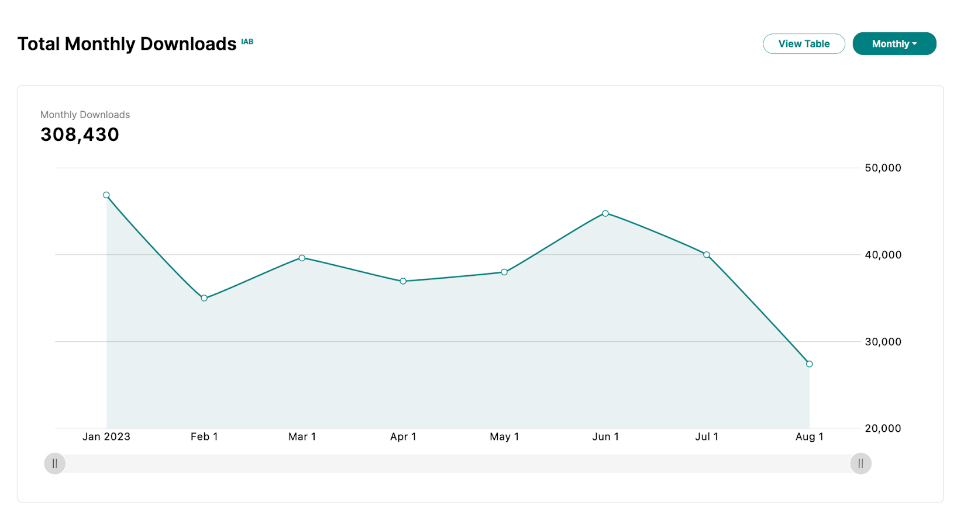This screenshot has height=529, width=965.
Task: Select the Jan 2023 data point
Action: coord(106,195)
